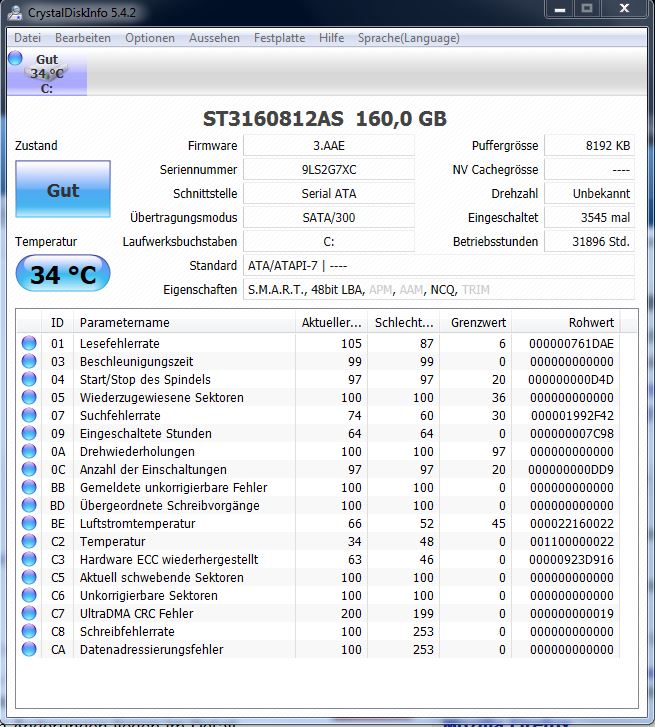Maximize the CrystalDiskInfo window

(x=587, y=9)
